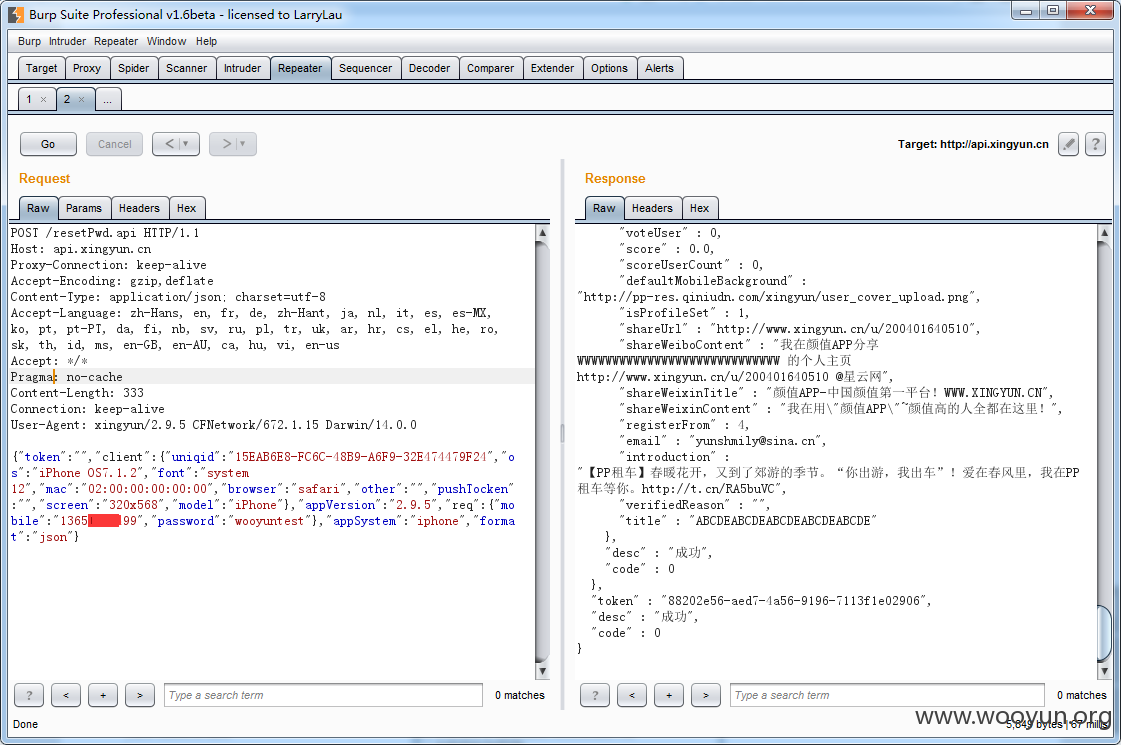Click 'Target: http://api.xingyun.cn' label

pyautogui.click(x=973, y=144)
